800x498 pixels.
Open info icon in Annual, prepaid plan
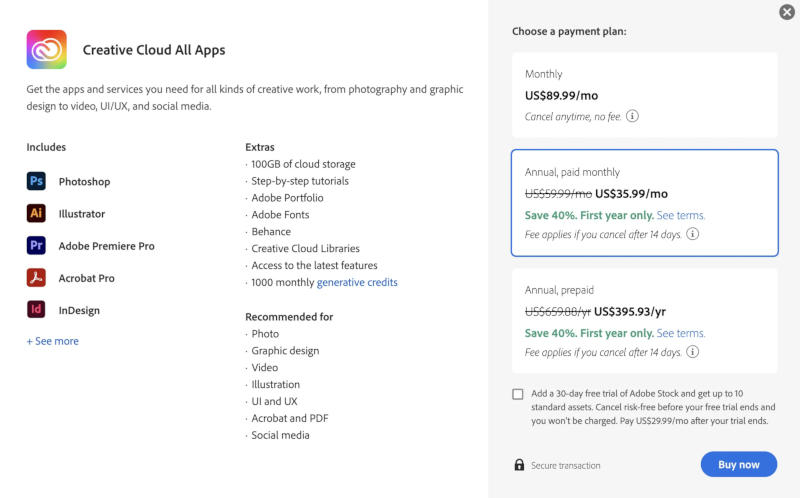pyautogui.click(x=692, y=352)
